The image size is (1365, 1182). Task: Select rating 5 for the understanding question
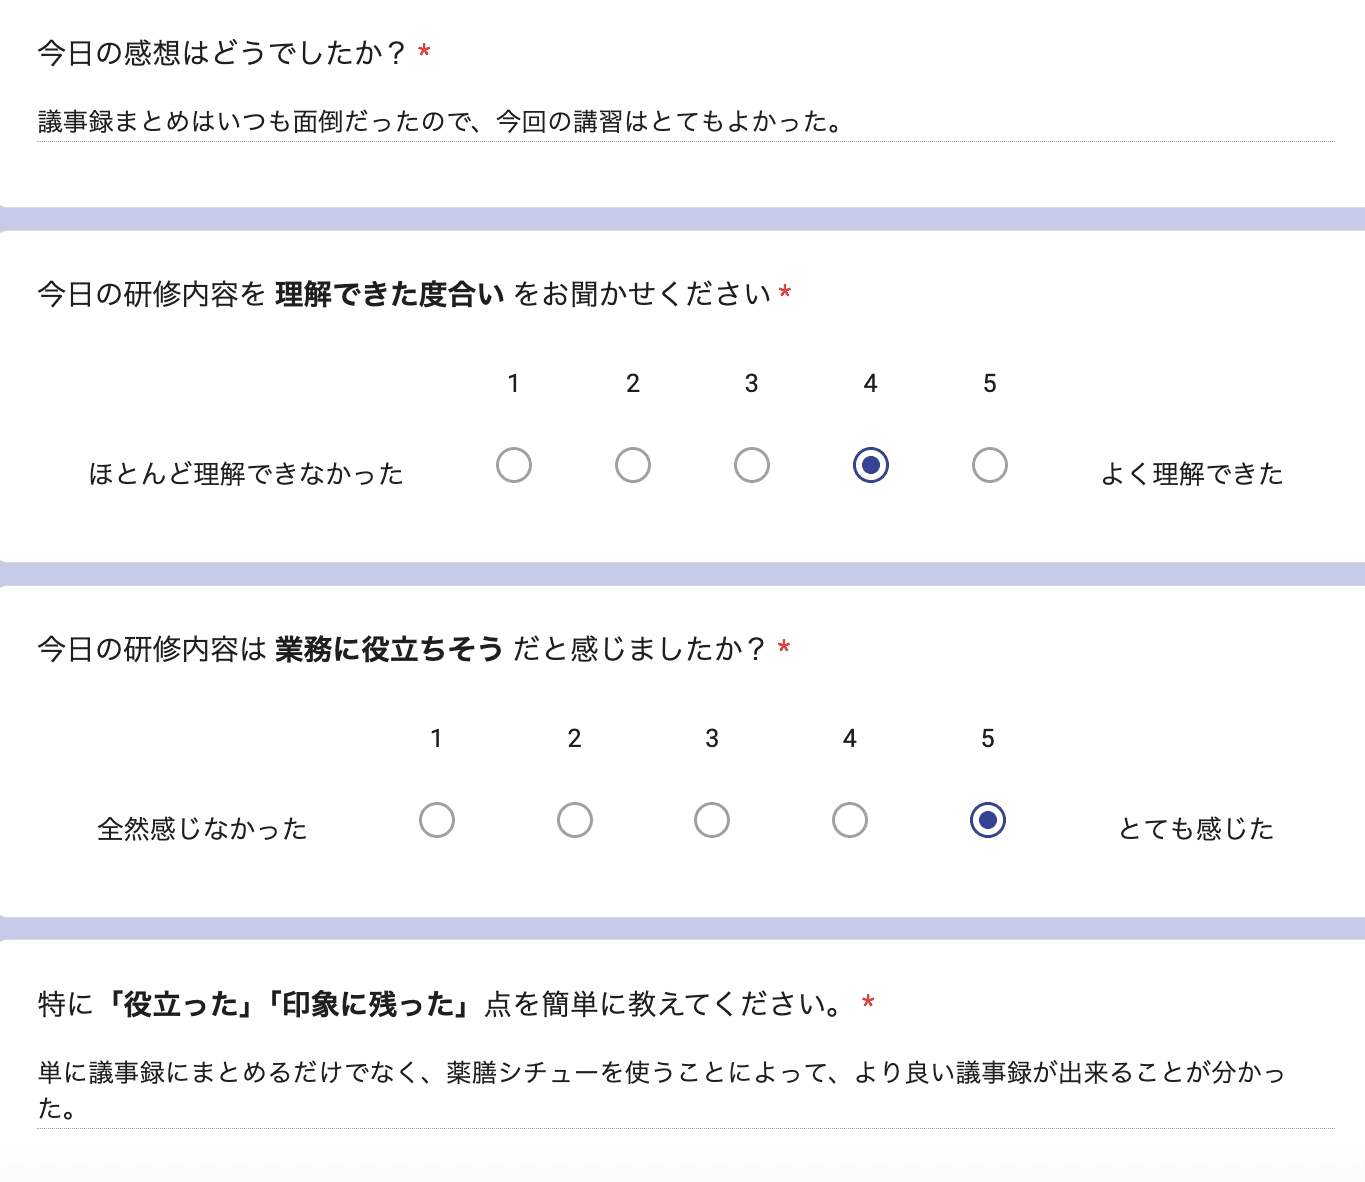tap(988, 464)
